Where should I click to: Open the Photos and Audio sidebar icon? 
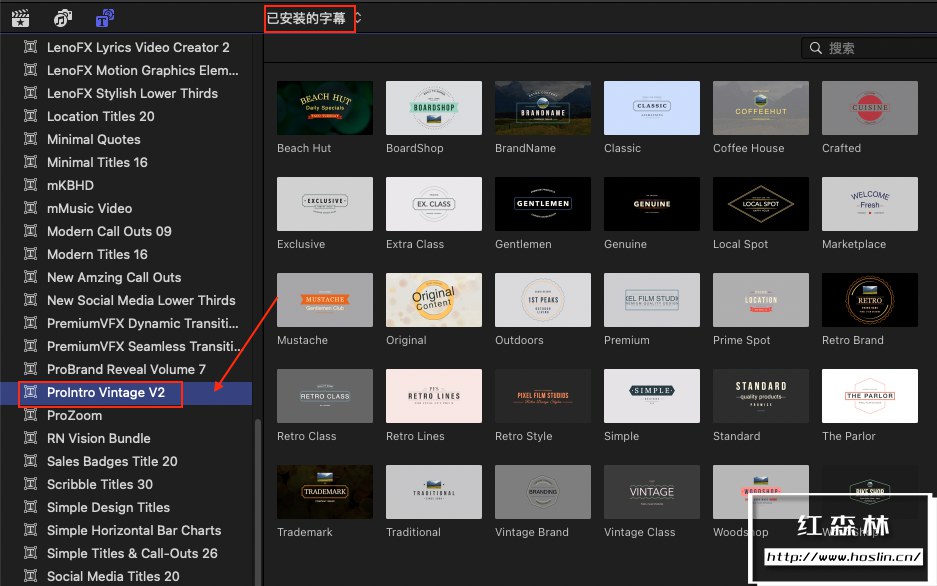point(63,19)
